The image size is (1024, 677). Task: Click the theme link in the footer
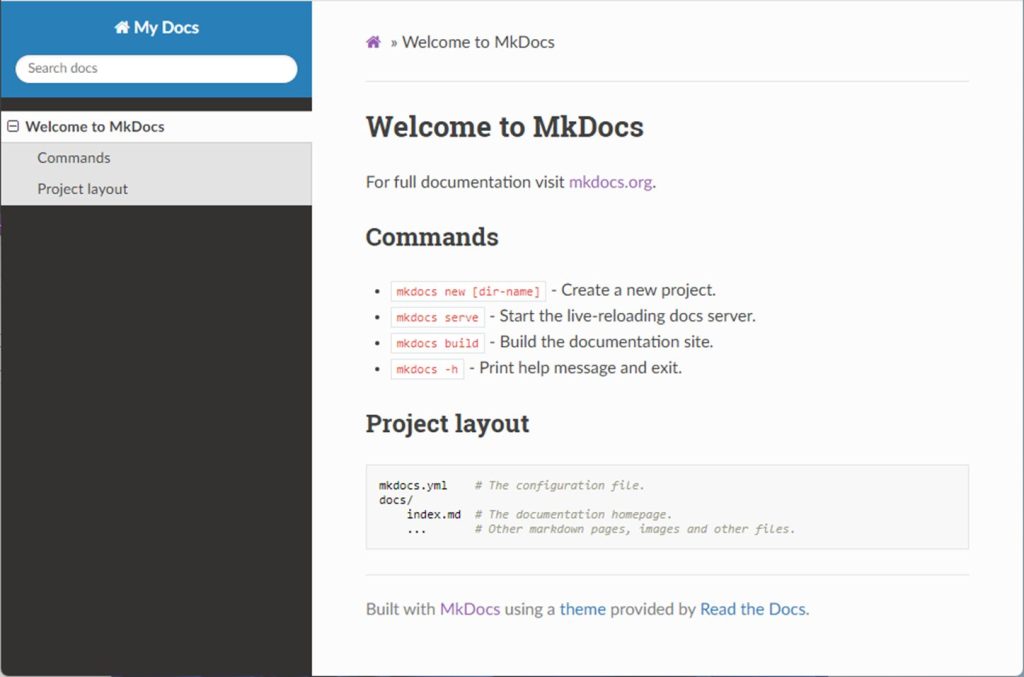pos(582,609)
